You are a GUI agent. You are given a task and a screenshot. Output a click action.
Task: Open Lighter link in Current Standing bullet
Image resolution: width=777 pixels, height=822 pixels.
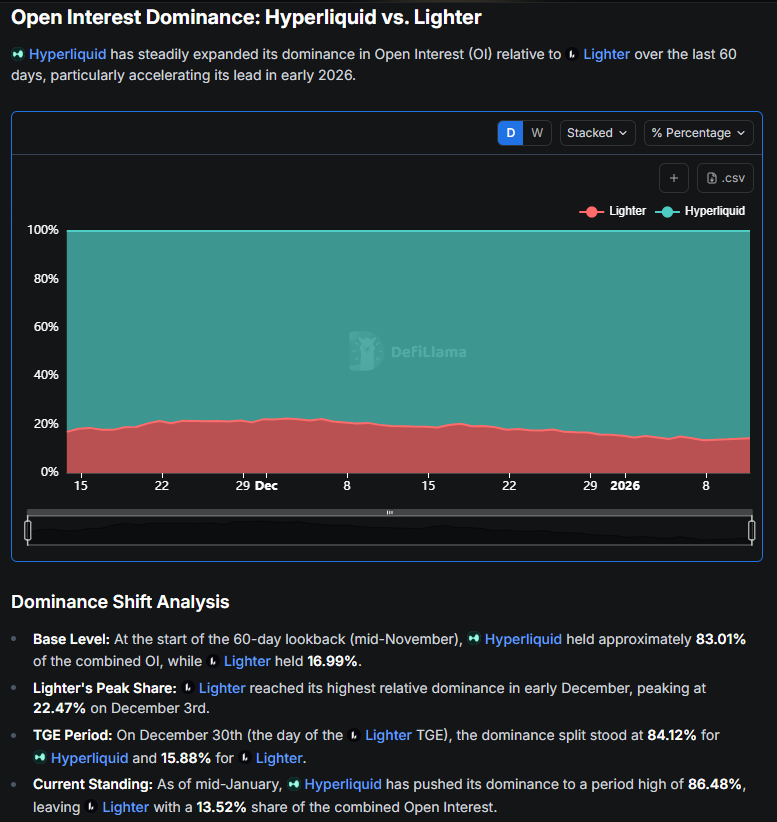point(125,807)
